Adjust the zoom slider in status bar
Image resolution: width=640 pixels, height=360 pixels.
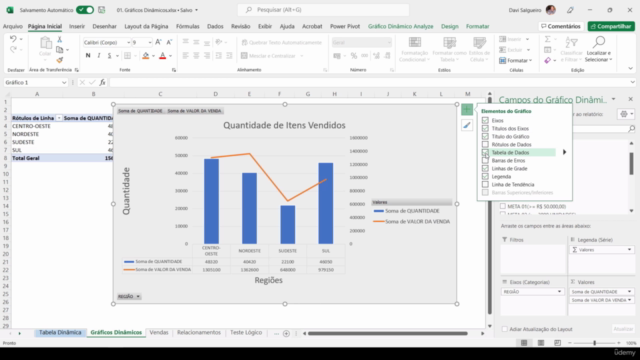coord(594,343)
